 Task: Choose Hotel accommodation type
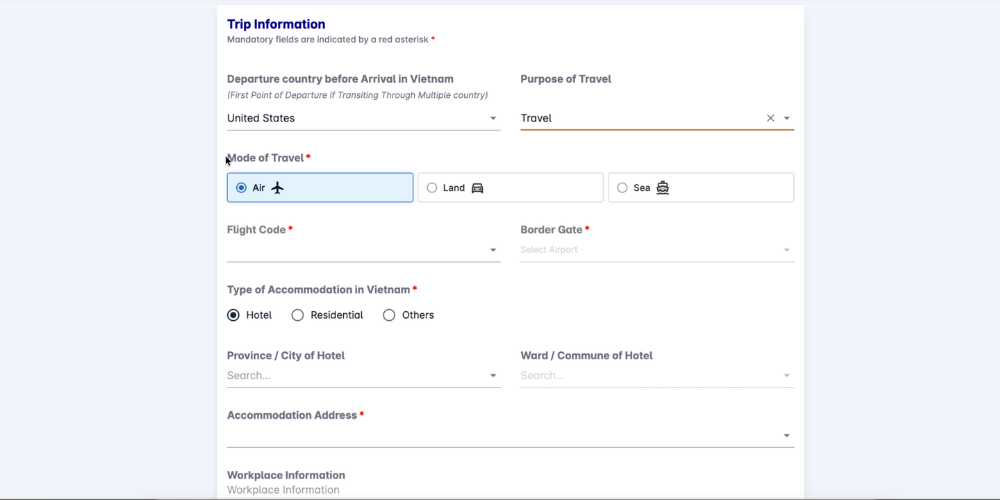[234, 315]
